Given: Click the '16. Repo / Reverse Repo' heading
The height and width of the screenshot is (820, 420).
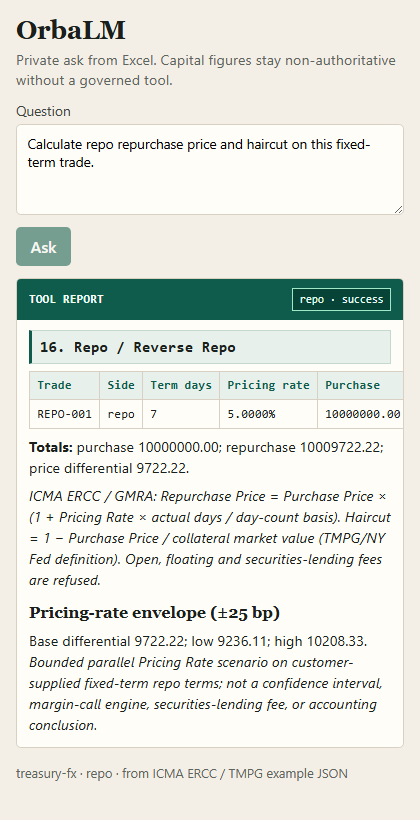Looking at the screenshot, I should point(210,347).
